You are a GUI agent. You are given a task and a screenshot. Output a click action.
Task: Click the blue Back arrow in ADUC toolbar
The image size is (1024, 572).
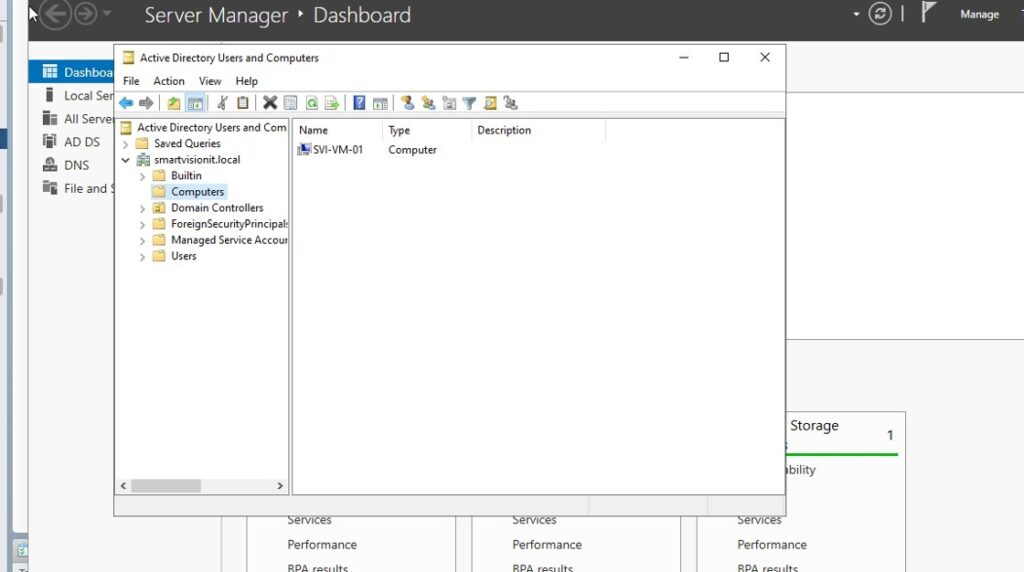126,103
